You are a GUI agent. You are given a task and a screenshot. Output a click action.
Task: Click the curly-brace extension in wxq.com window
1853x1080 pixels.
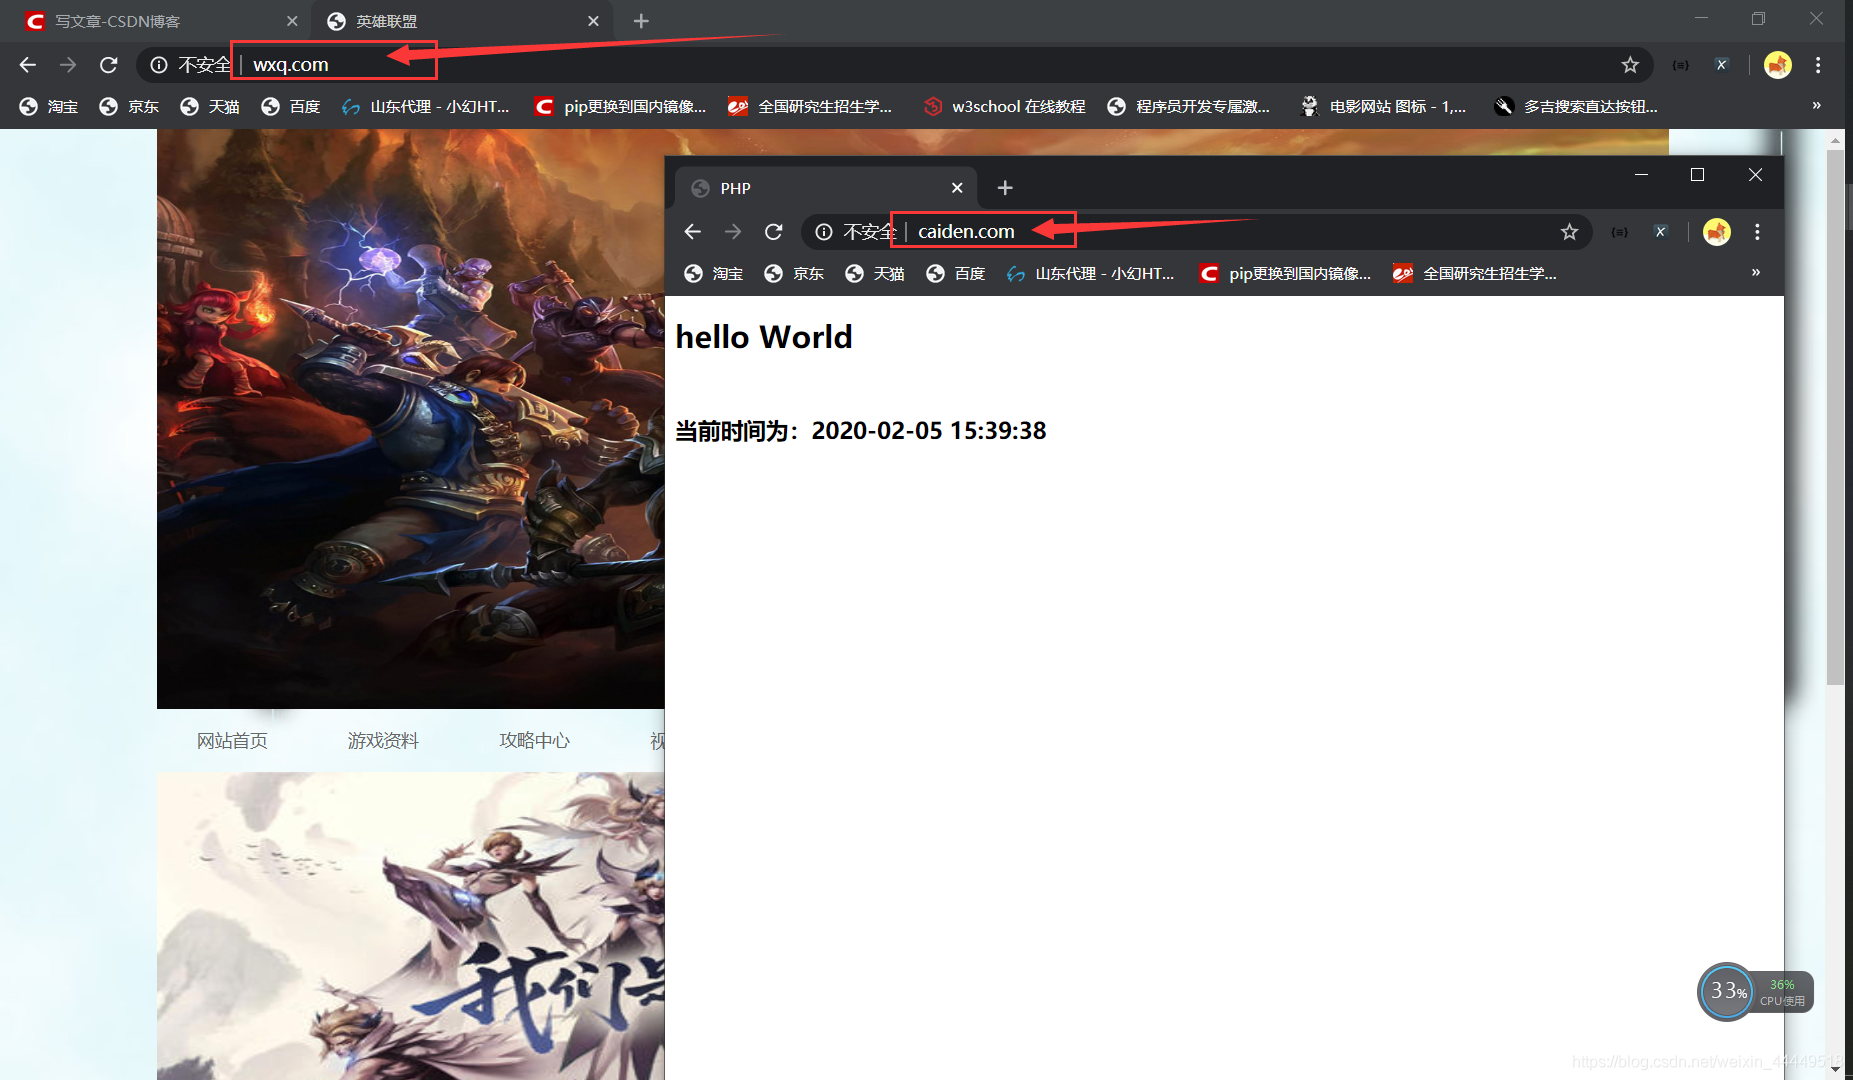point(1680,65)
